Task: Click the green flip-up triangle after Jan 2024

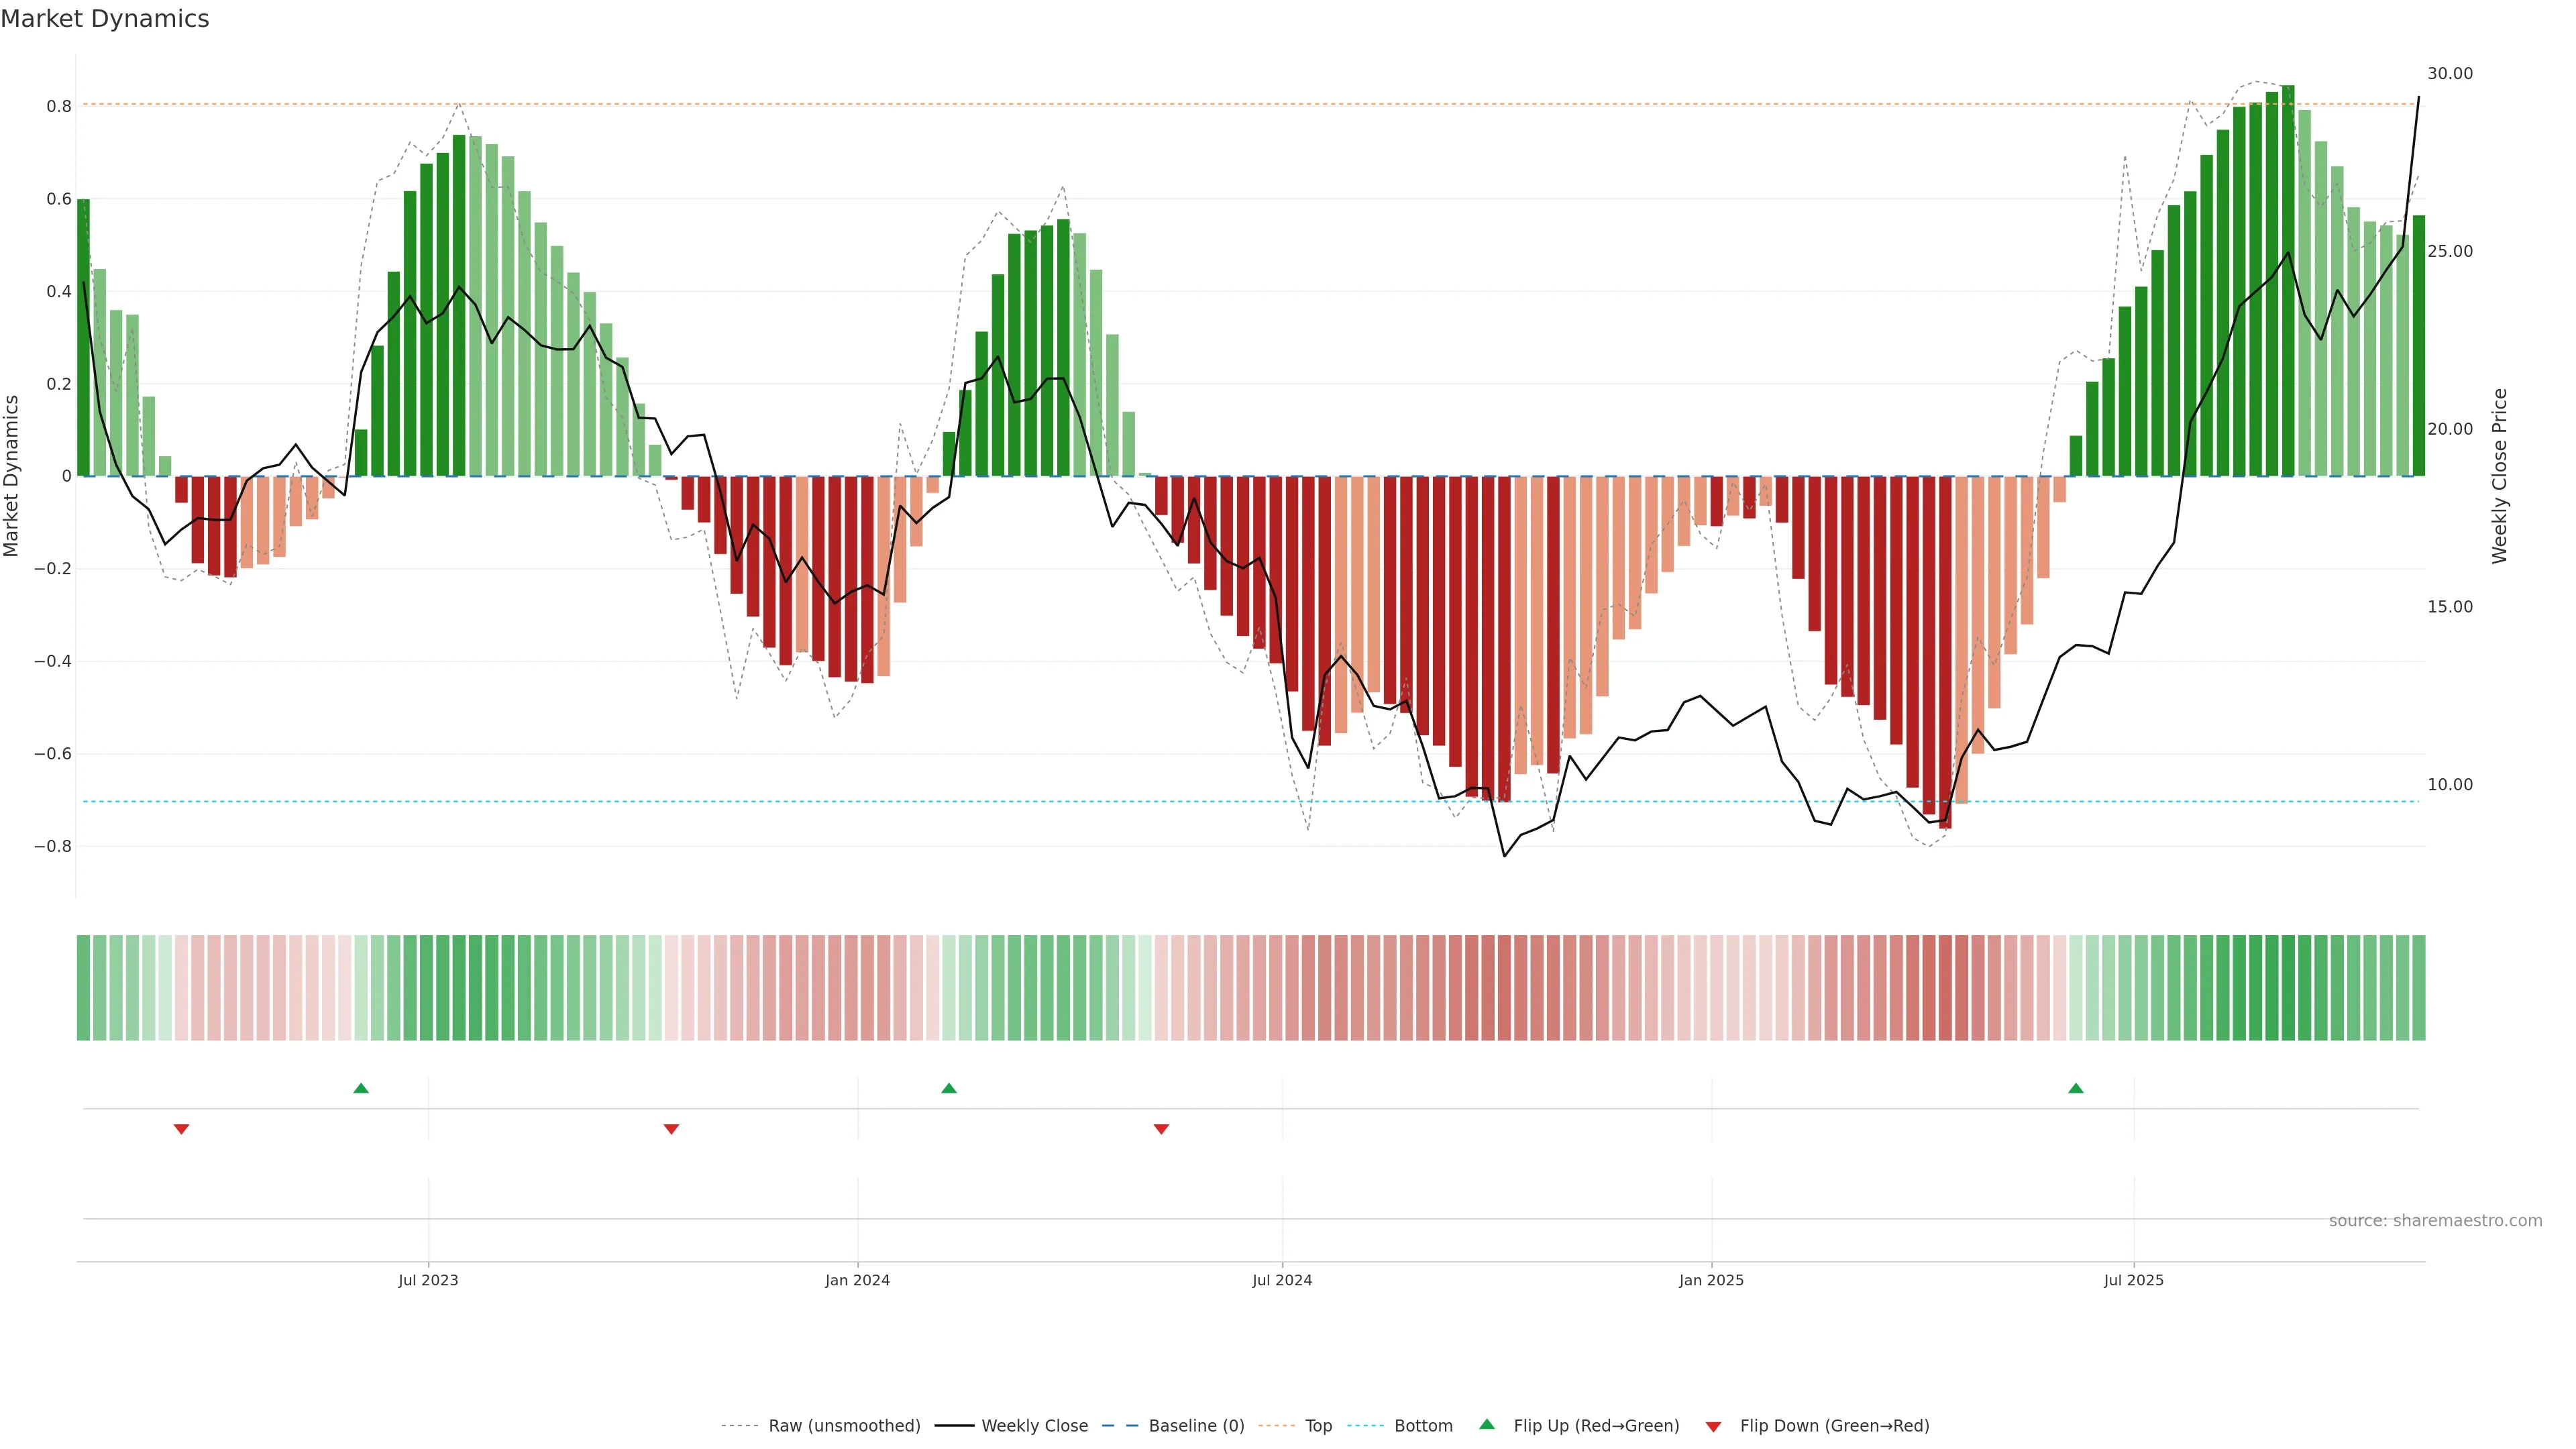Action: pos(949,1088)
